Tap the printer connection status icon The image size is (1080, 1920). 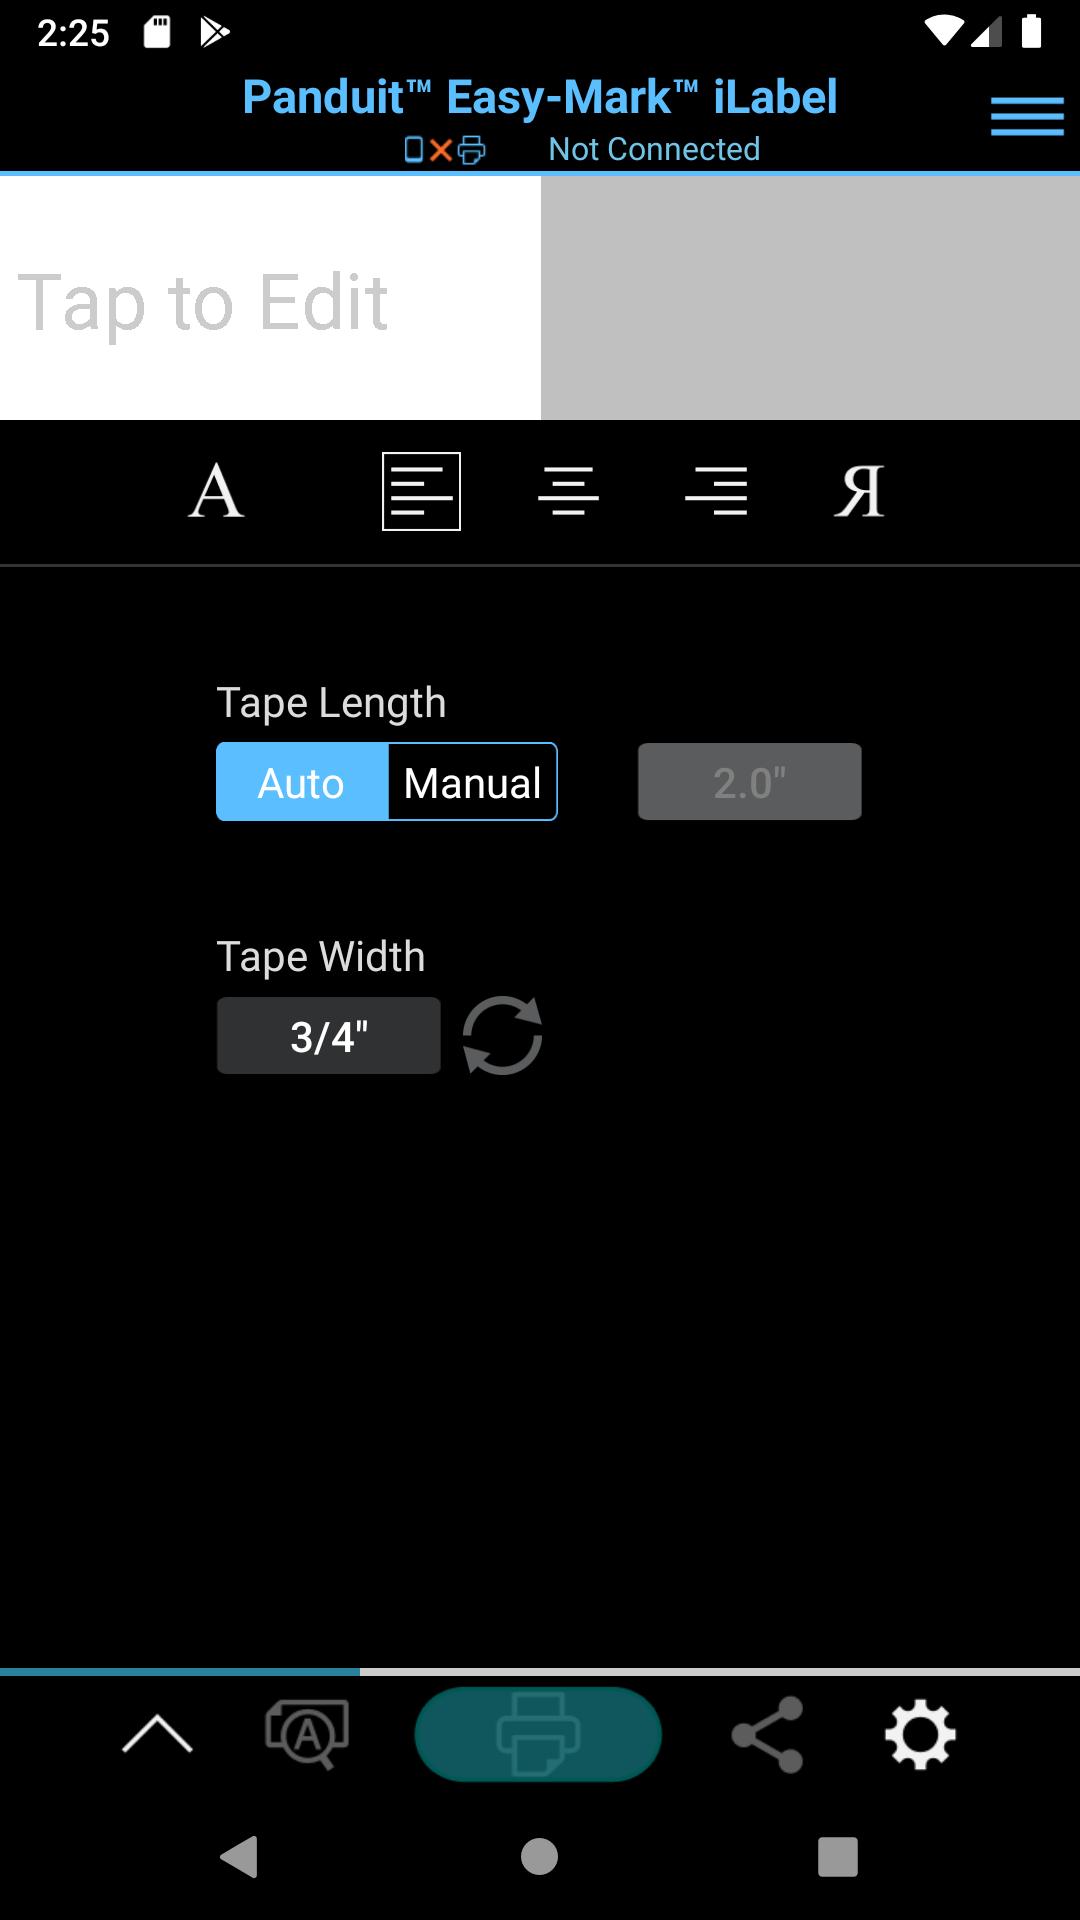(445, 150)
